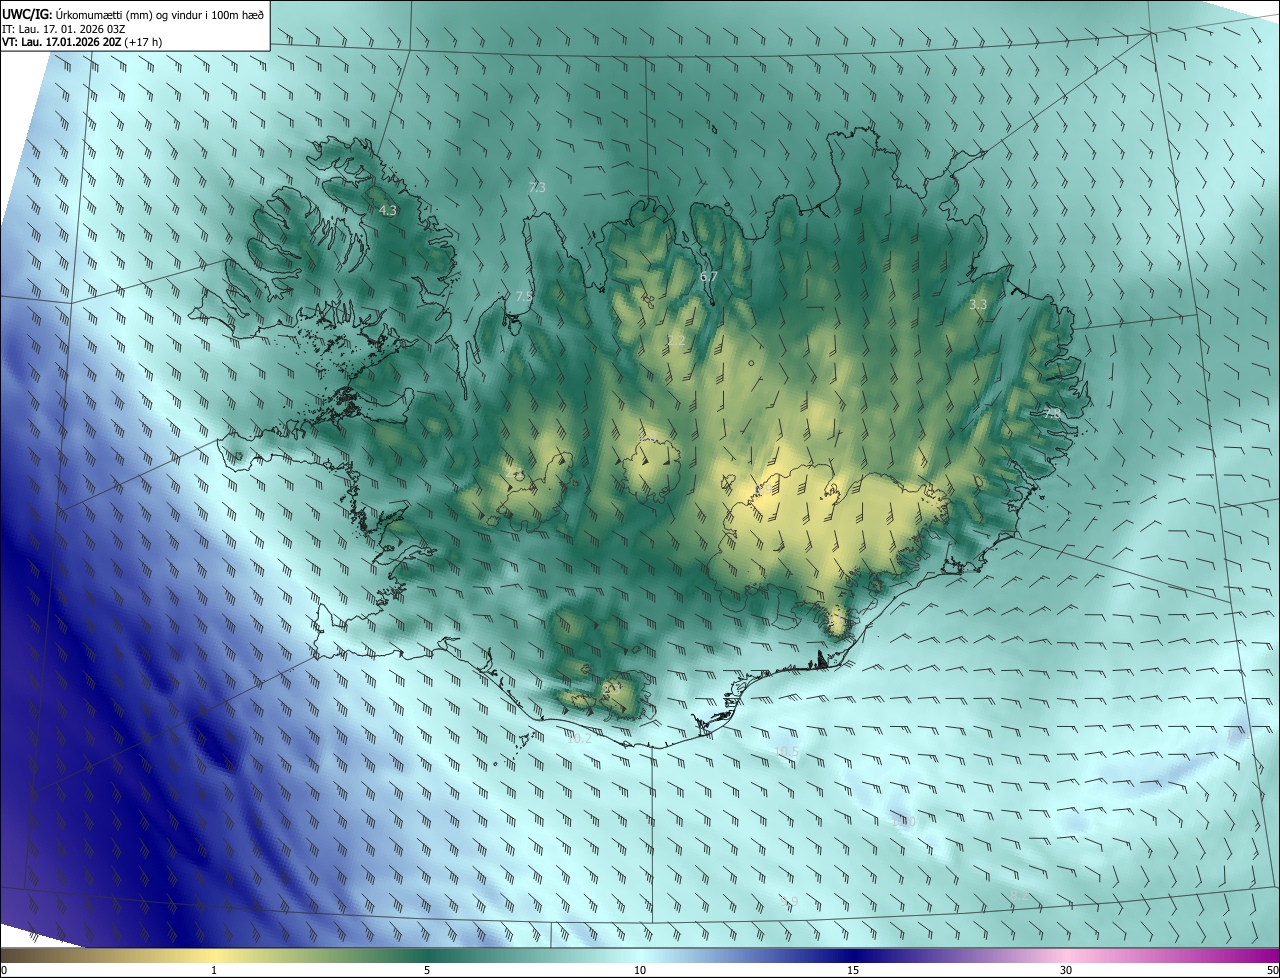Screen dimensions: 1280x978
Task: Click the 7.5 value on the map
Action: 523,297
